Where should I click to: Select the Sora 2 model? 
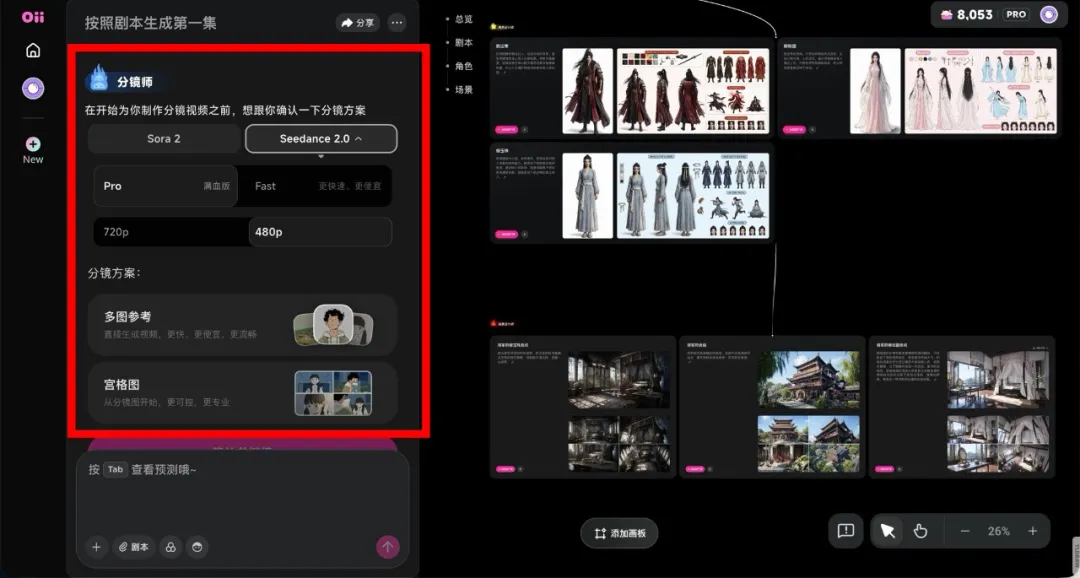point(164,138)
